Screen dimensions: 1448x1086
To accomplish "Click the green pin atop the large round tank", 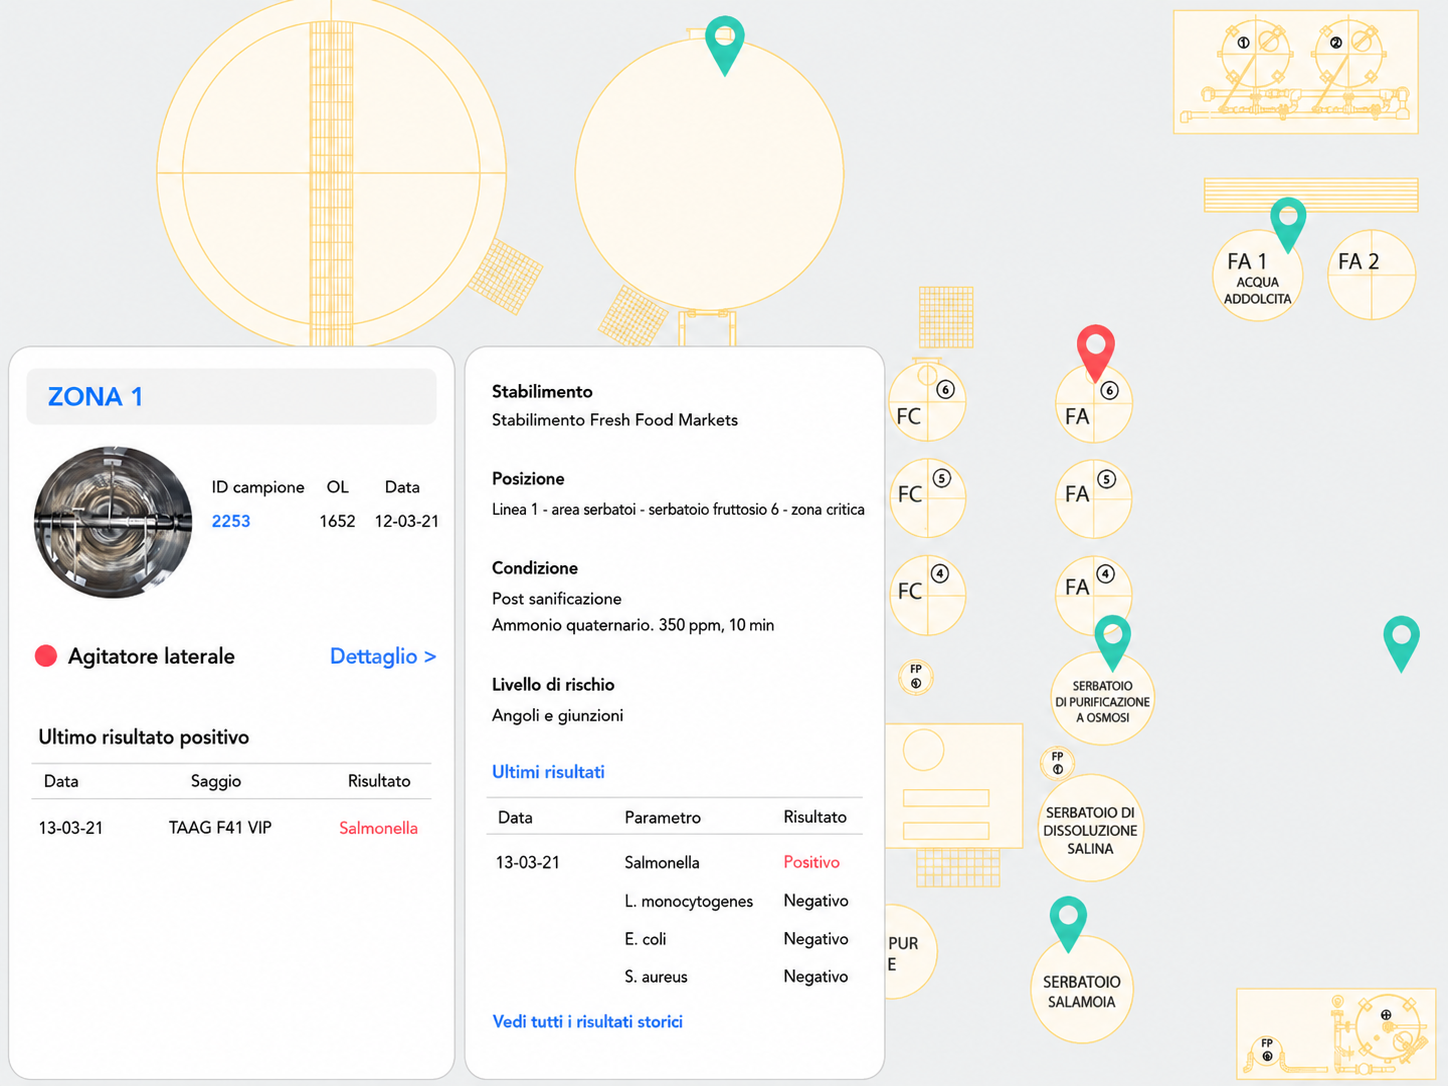I will (725, 44).
